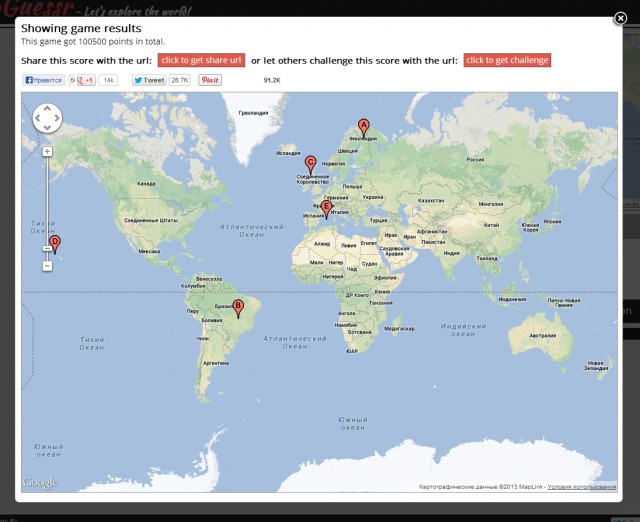Click the Facebook Like button
Viewport: 640px width, 522px height.
(44, 80)
